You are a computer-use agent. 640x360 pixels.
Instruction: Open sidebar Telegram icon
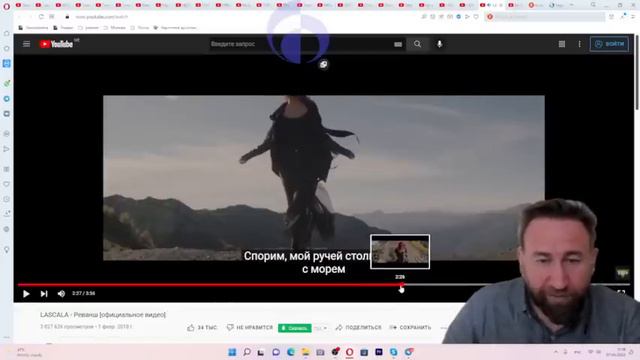click(x=7, y=99)
